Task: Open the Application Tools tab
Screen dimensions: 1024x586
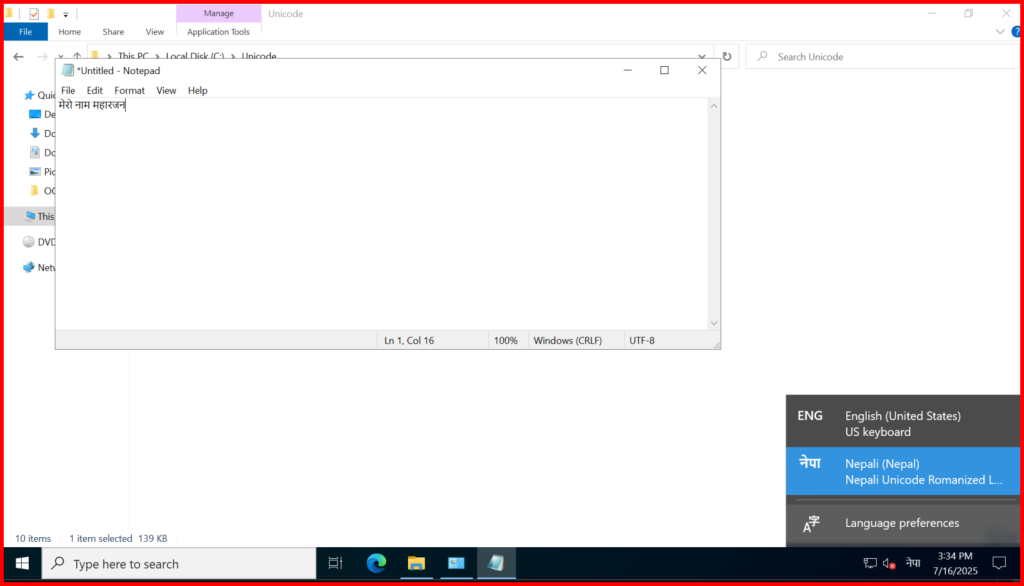Action: click(218, 31)
